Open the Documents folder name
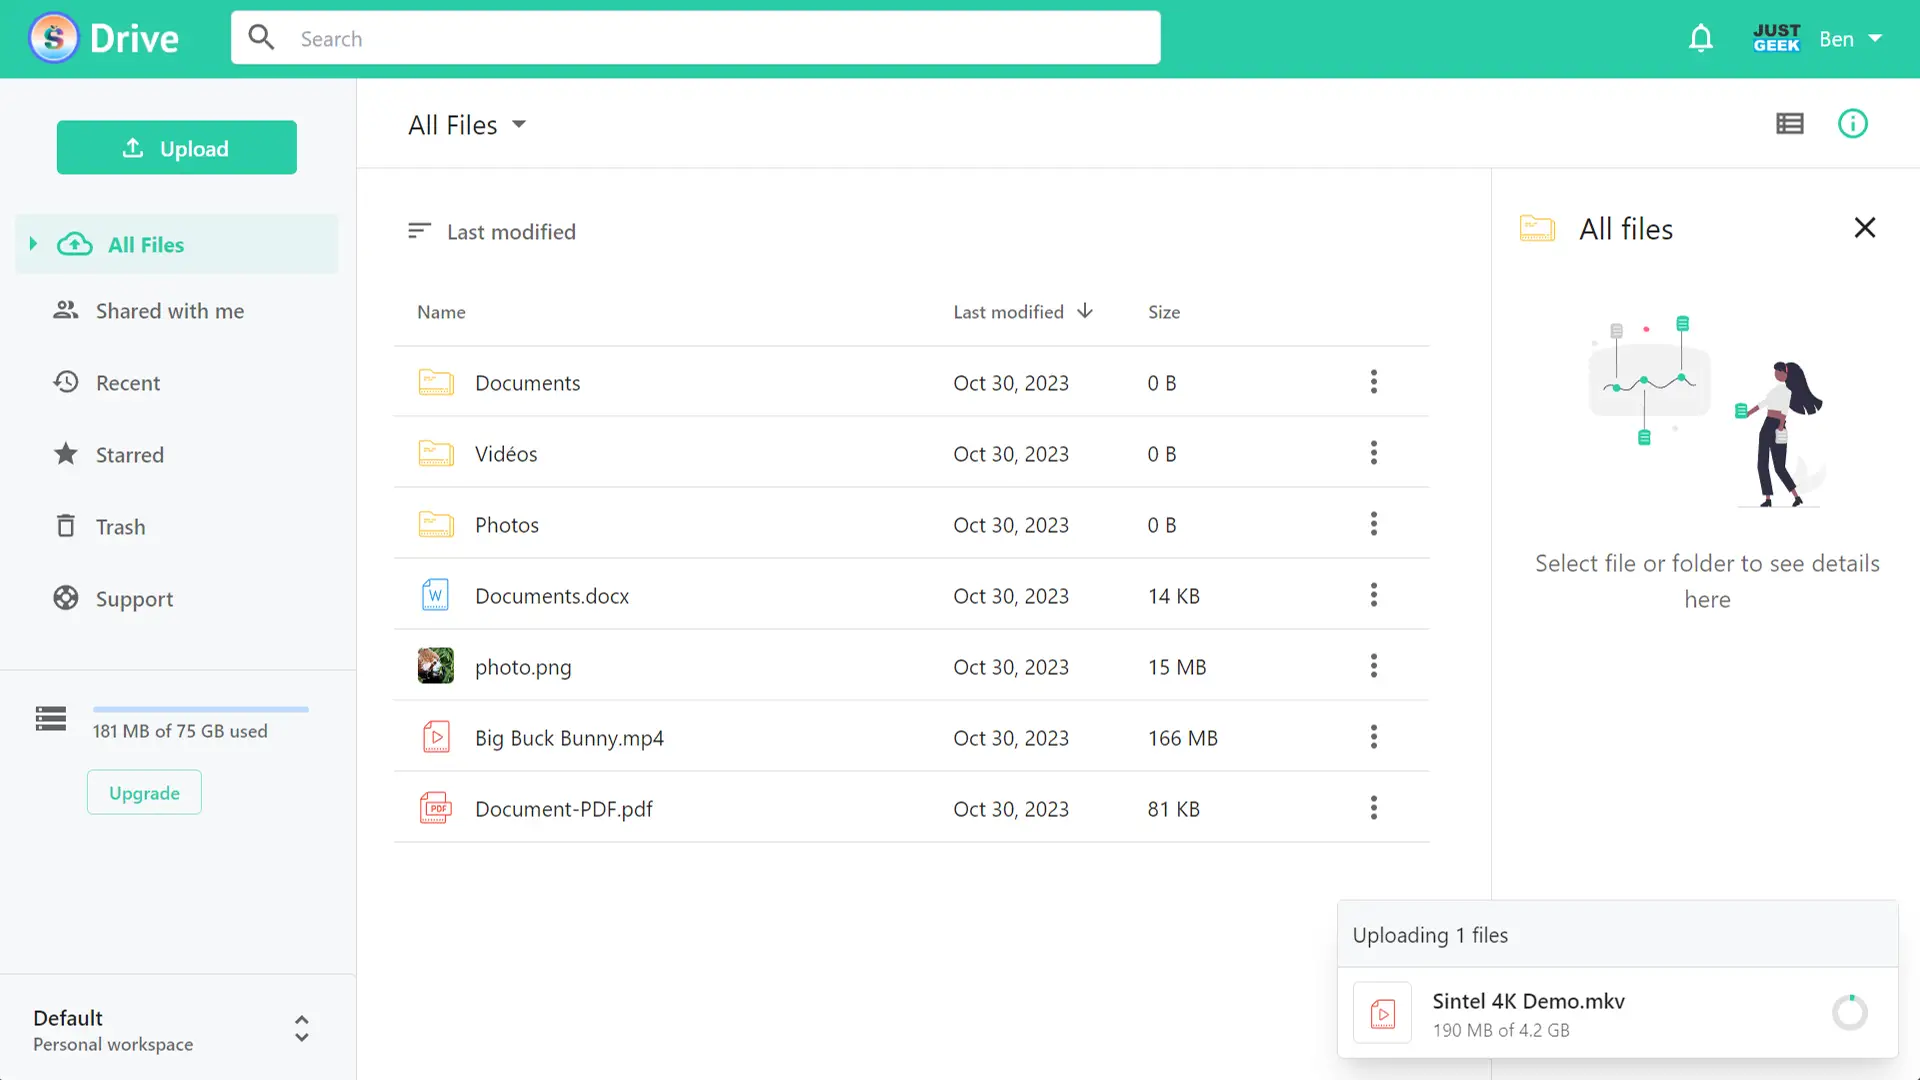Viewport: 1920px width, 1080px height. pyautogui.click(x=527, y=383)
